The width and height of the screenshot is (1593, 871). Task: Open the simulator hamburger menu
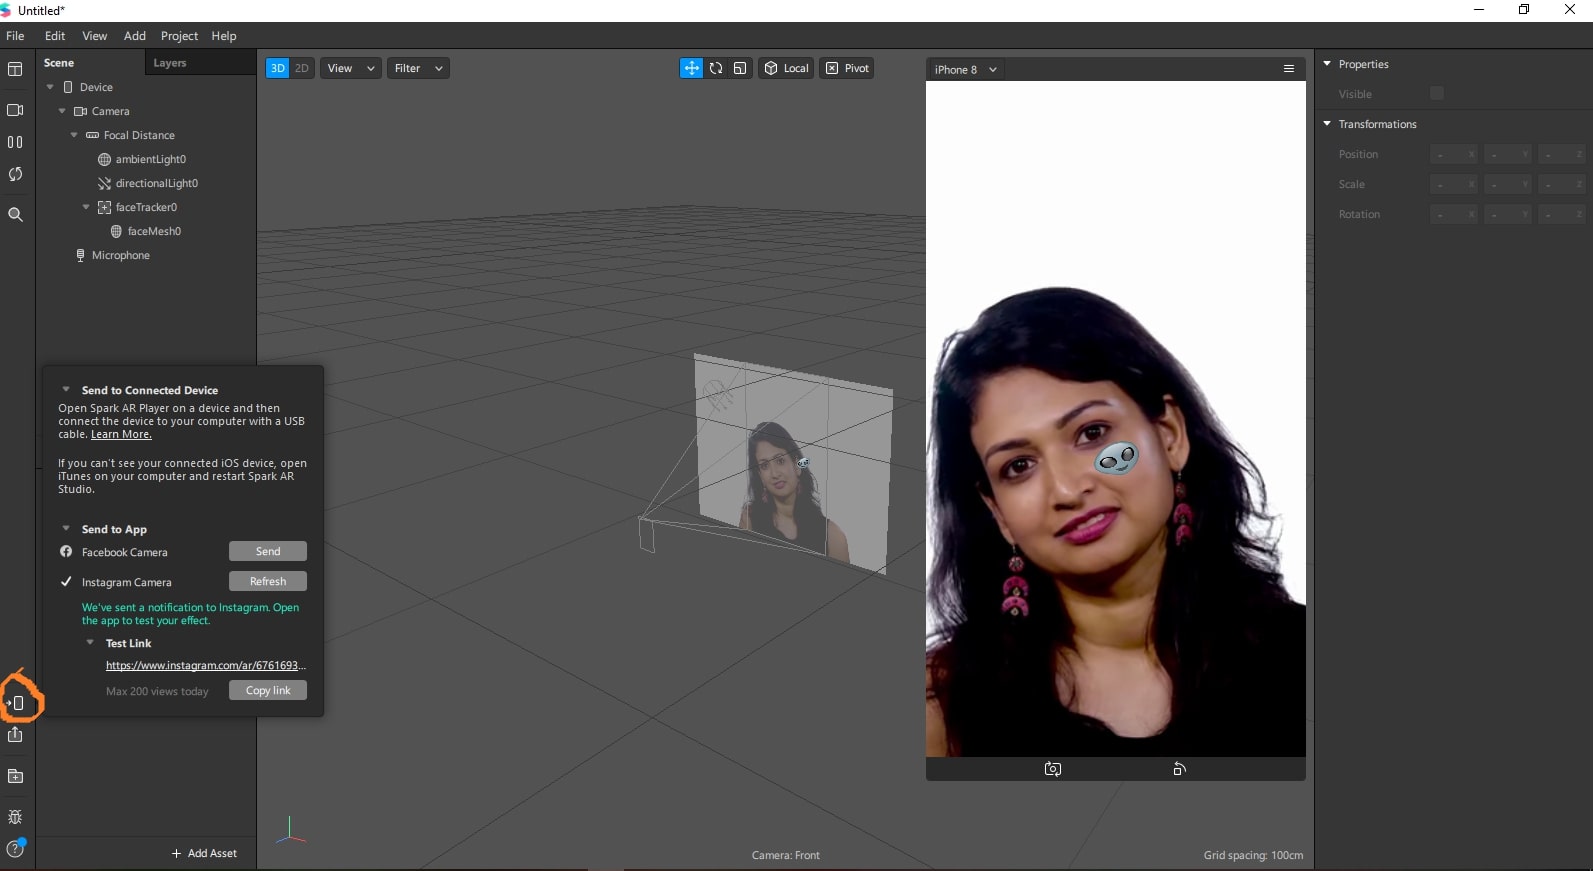point(1289,69)
